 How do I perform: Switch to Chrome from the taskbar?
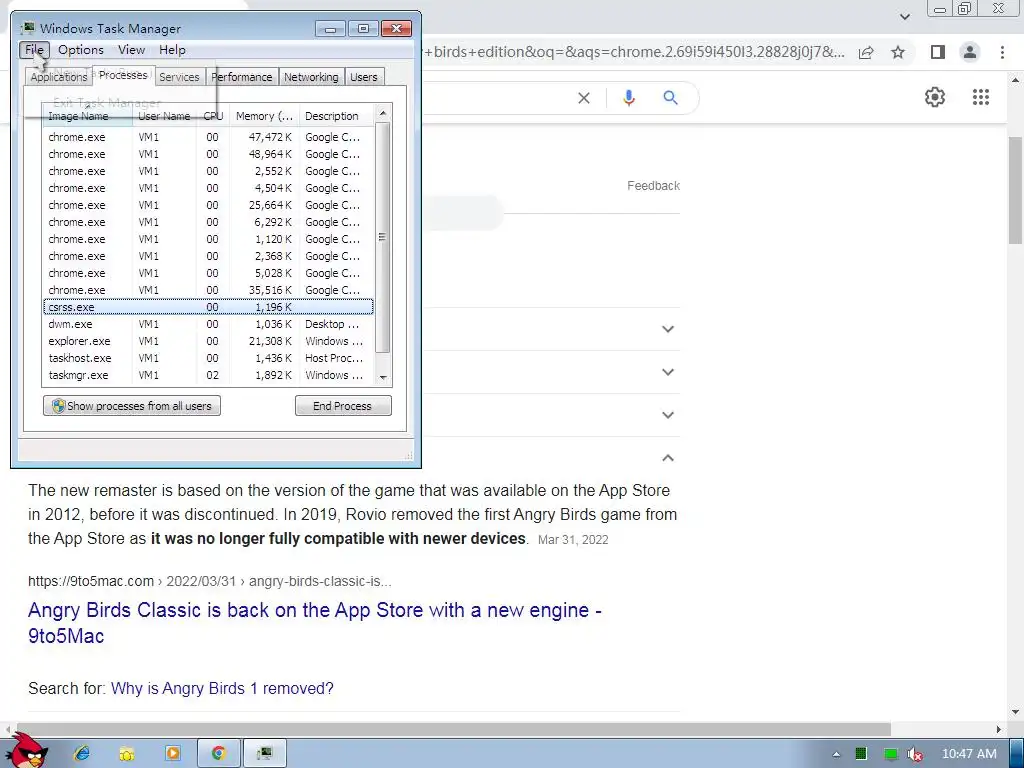click(x=218, y=754)
